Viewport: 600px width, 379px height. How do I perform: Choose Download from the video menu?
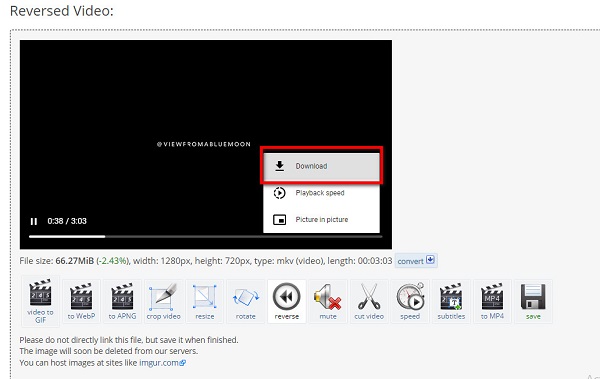(x=321, y=166)
